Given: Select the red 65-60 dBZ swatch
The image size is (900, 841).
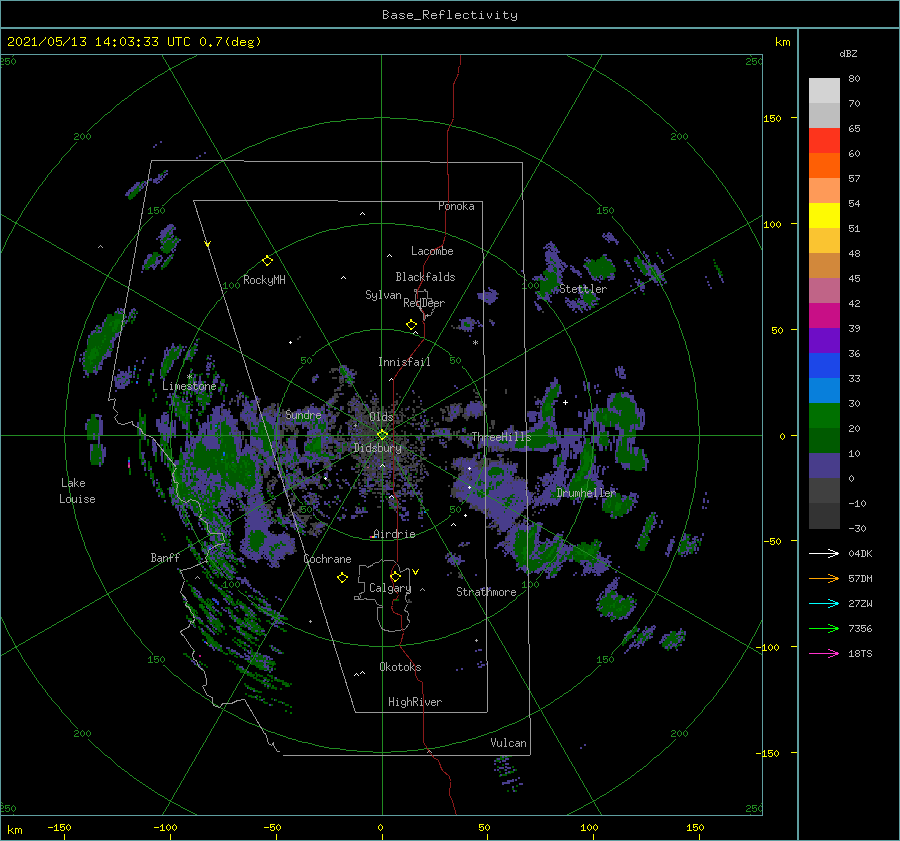Looking at the screenshot, I should click(x=824, y=141).
